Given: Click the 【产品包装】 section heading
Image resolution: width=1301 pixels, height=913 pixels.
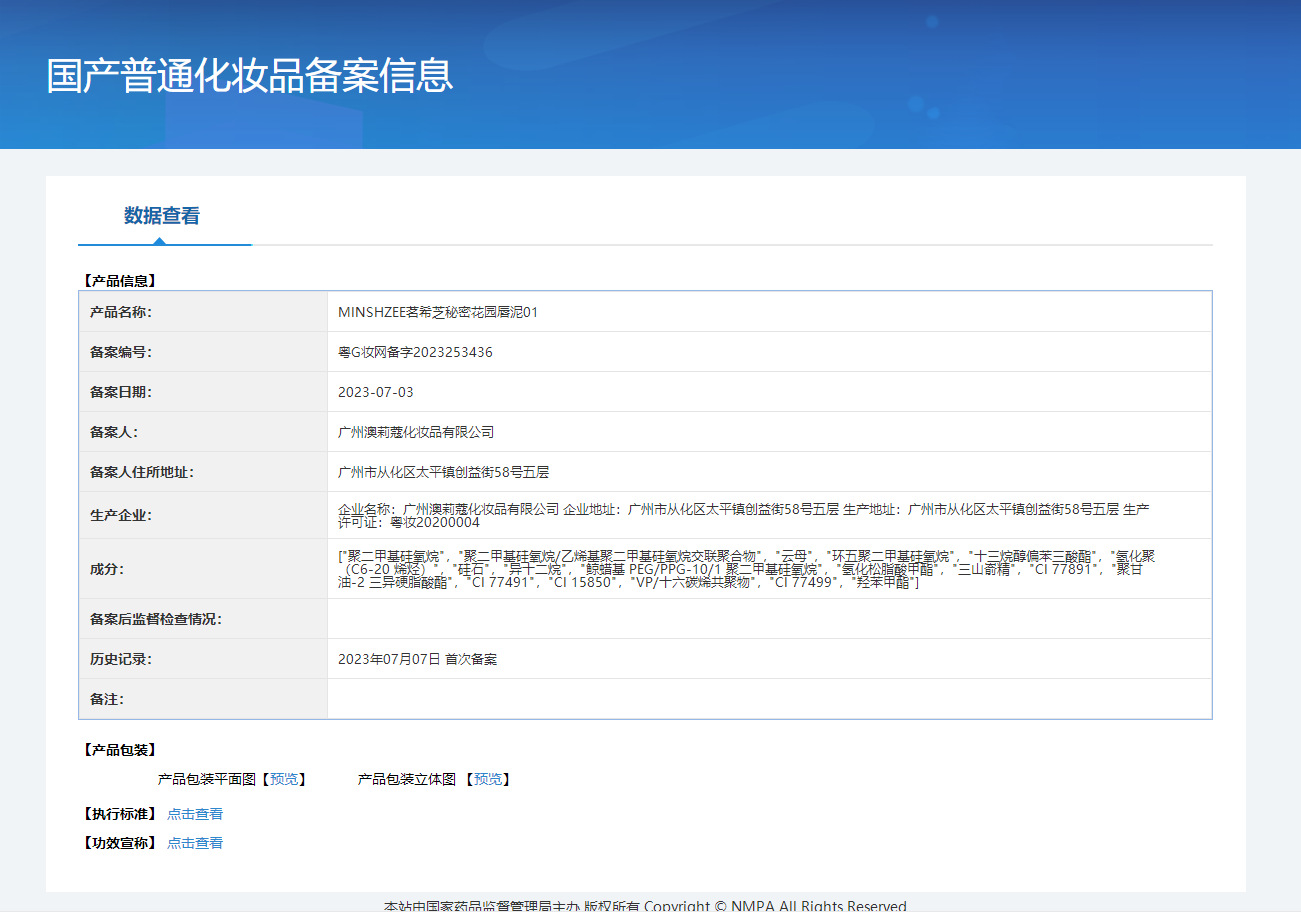Looking at the screenshot, I should 118,750.
